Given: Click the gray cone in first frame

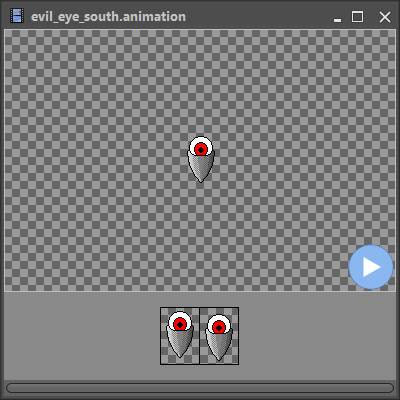Looking at the screenshot, I should [180, 343].
